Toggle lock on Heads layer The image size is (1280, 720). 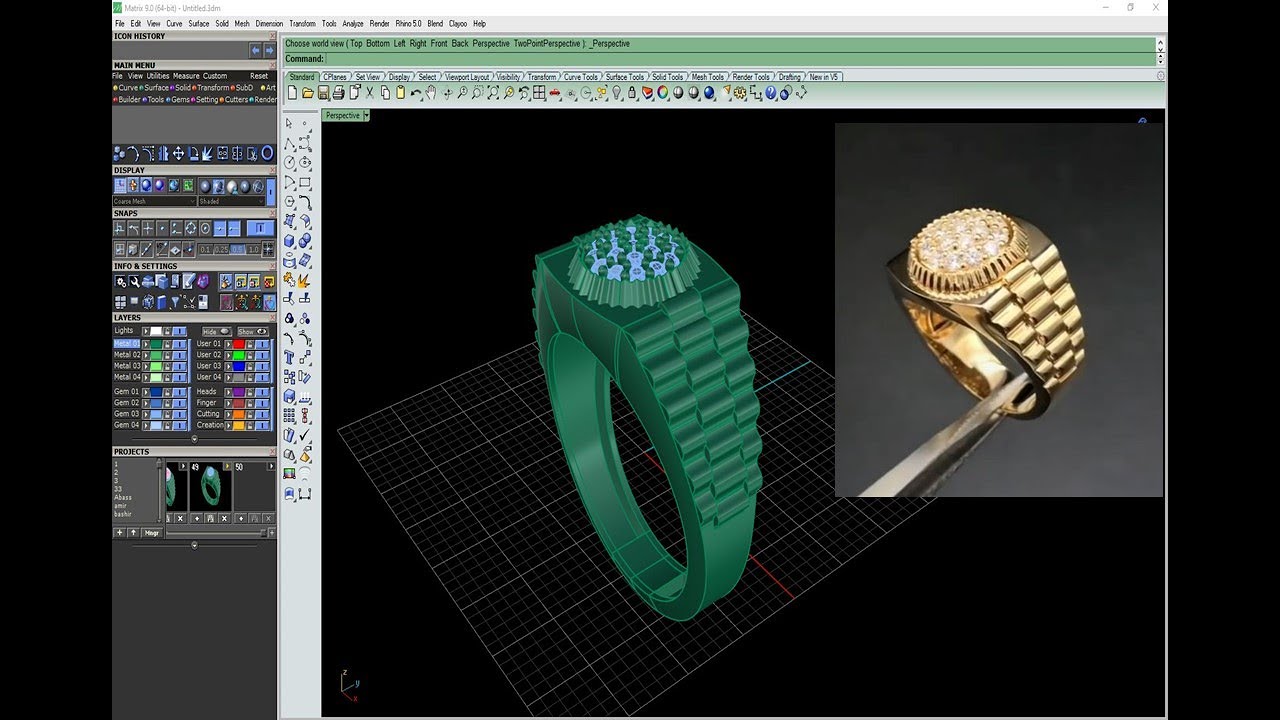(250, 392)
